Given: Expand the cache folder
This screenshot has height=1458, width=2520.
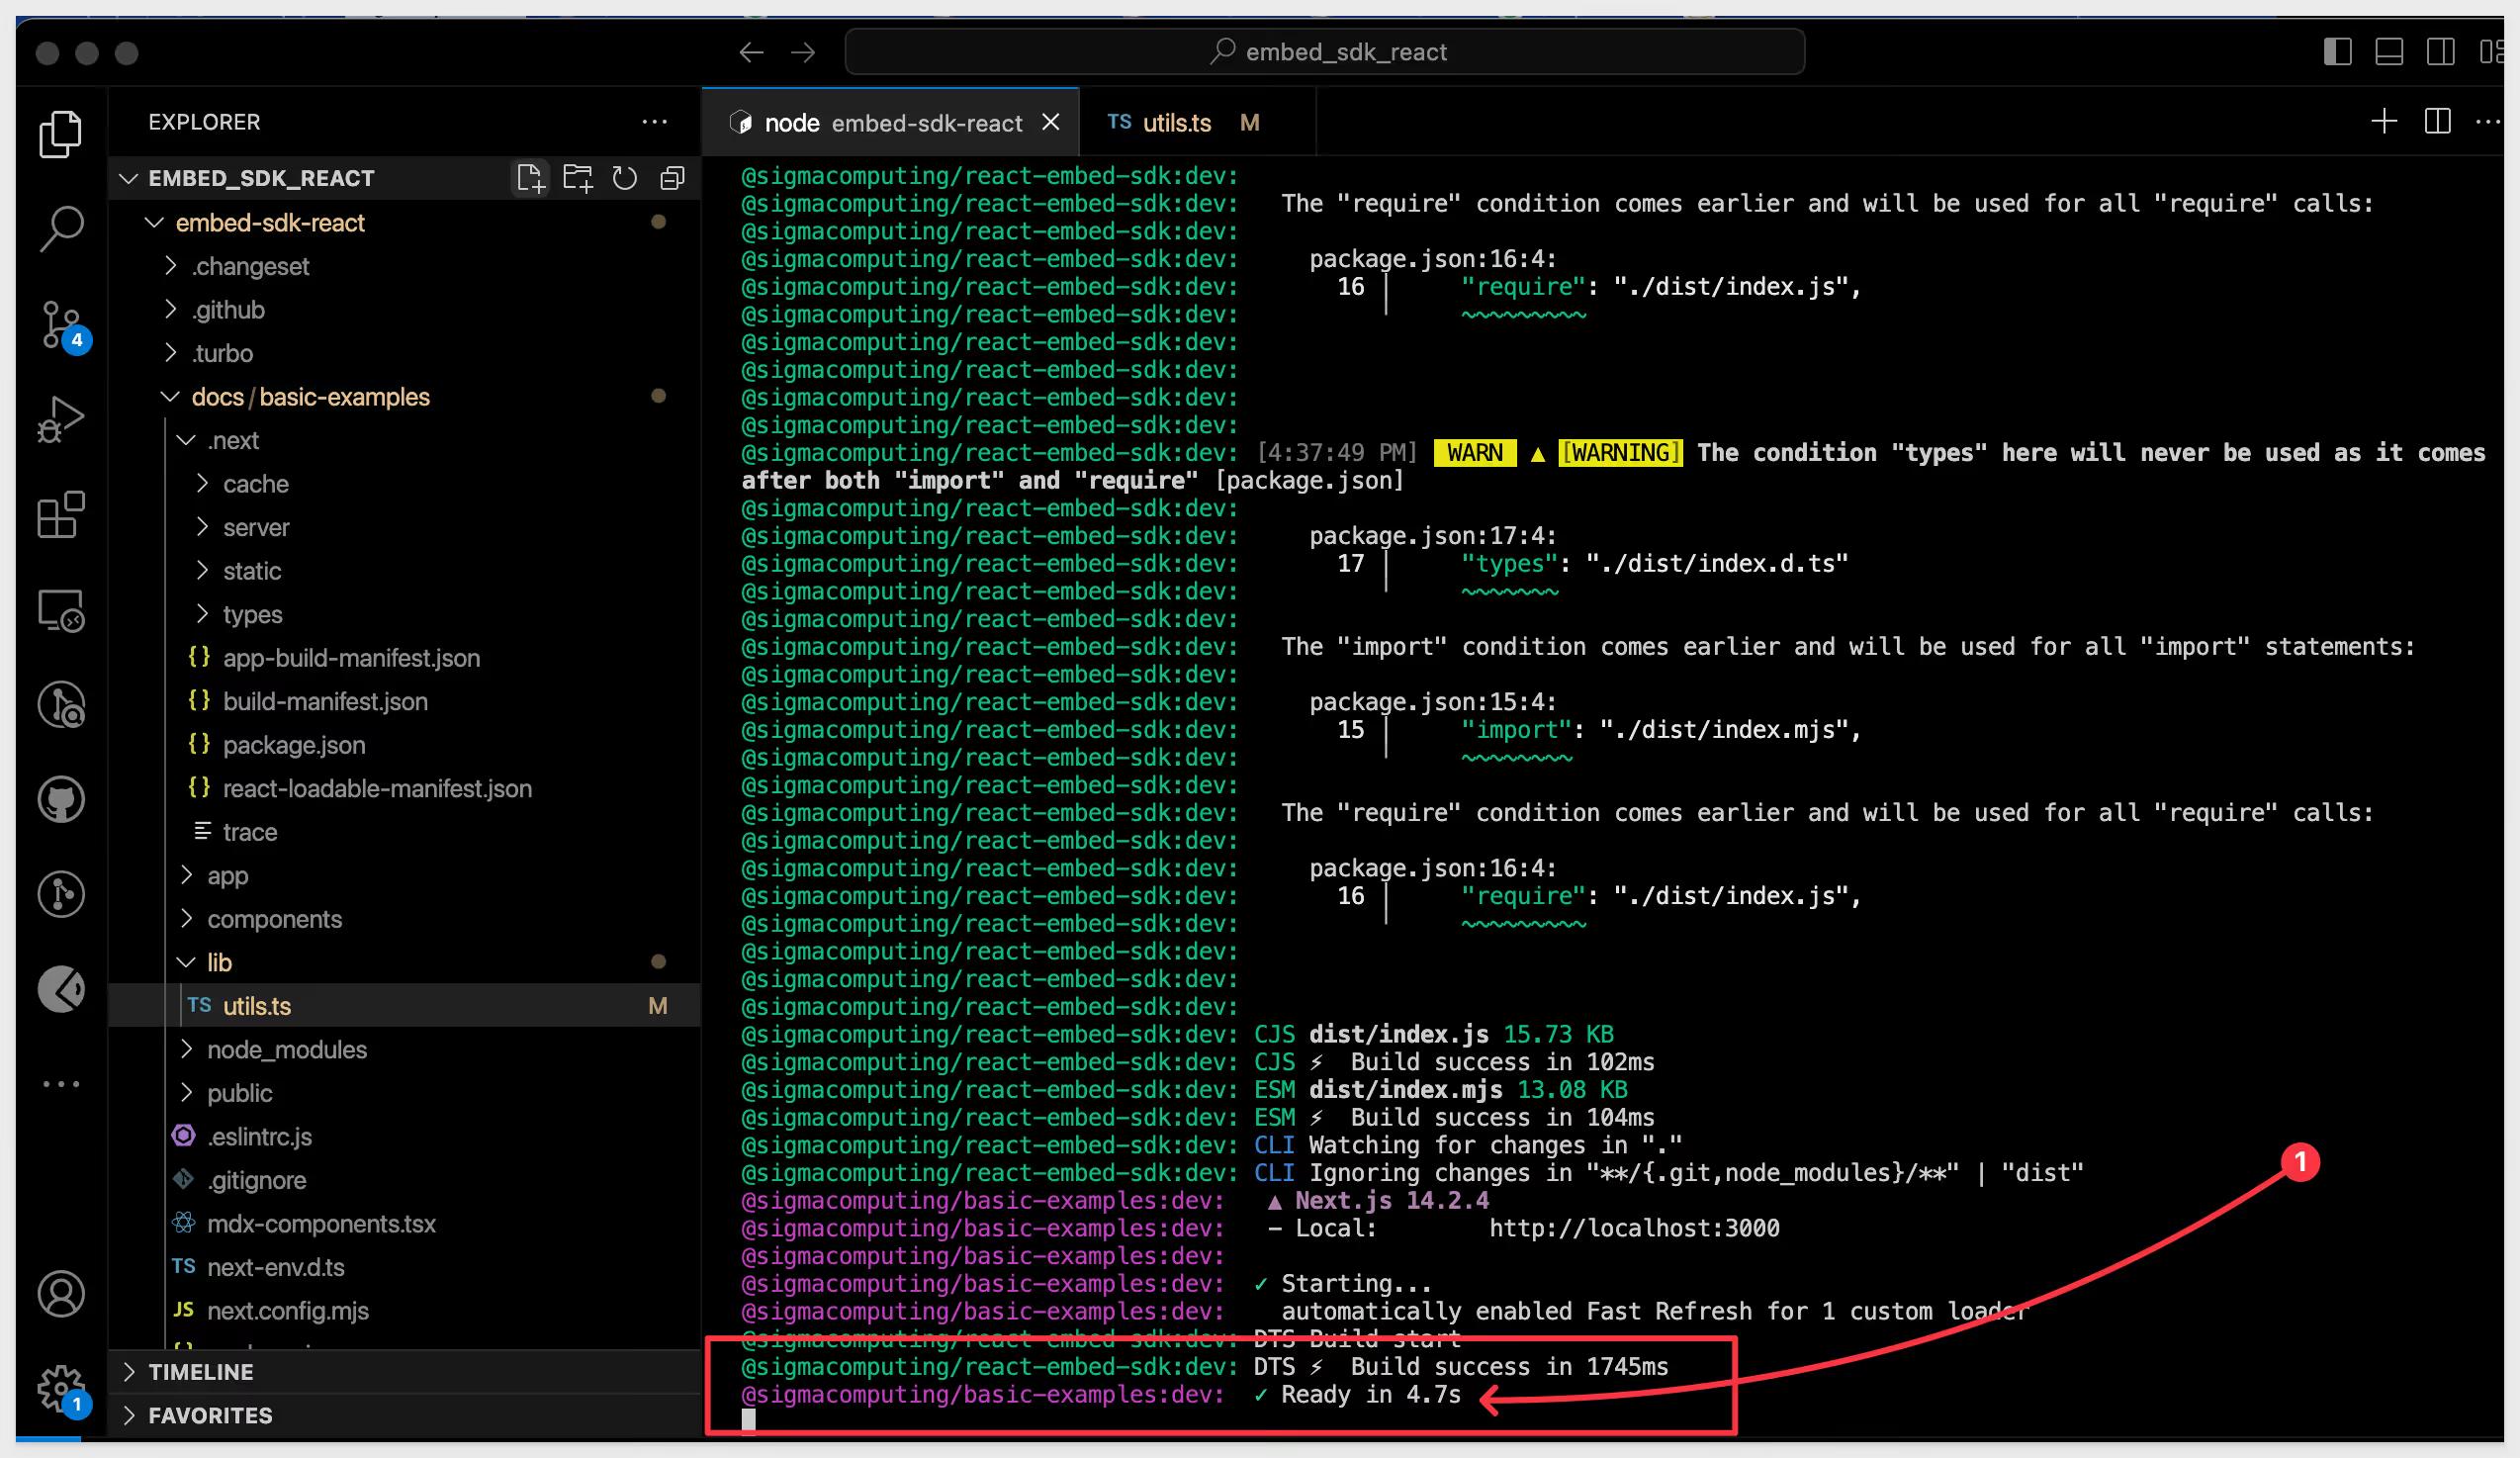Looking at the screenshot, I should tap(404, 484).
